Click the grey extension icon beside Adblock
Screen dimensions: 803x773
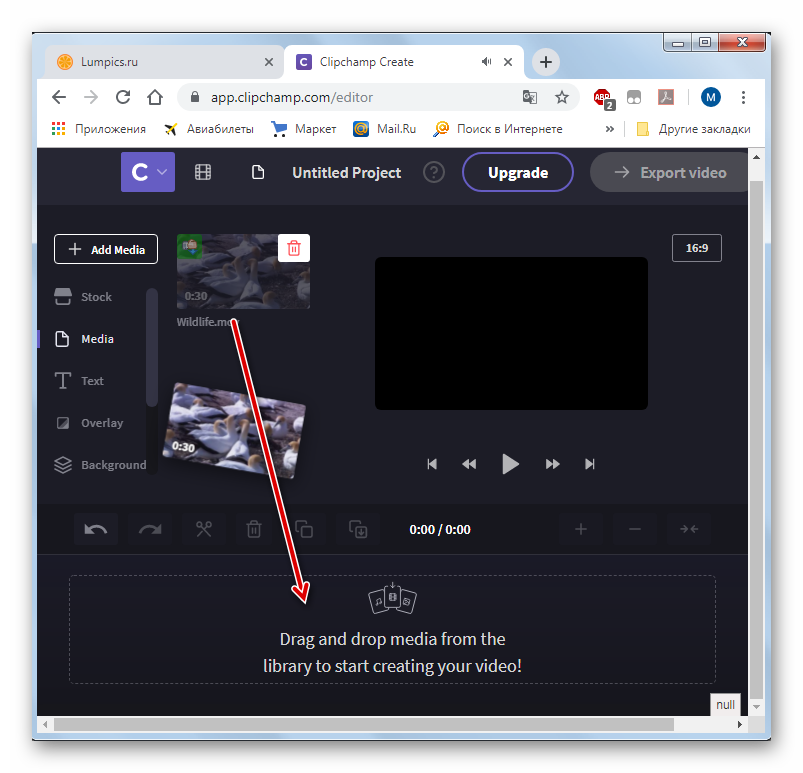pyautogui.click(x=634, y=97)
